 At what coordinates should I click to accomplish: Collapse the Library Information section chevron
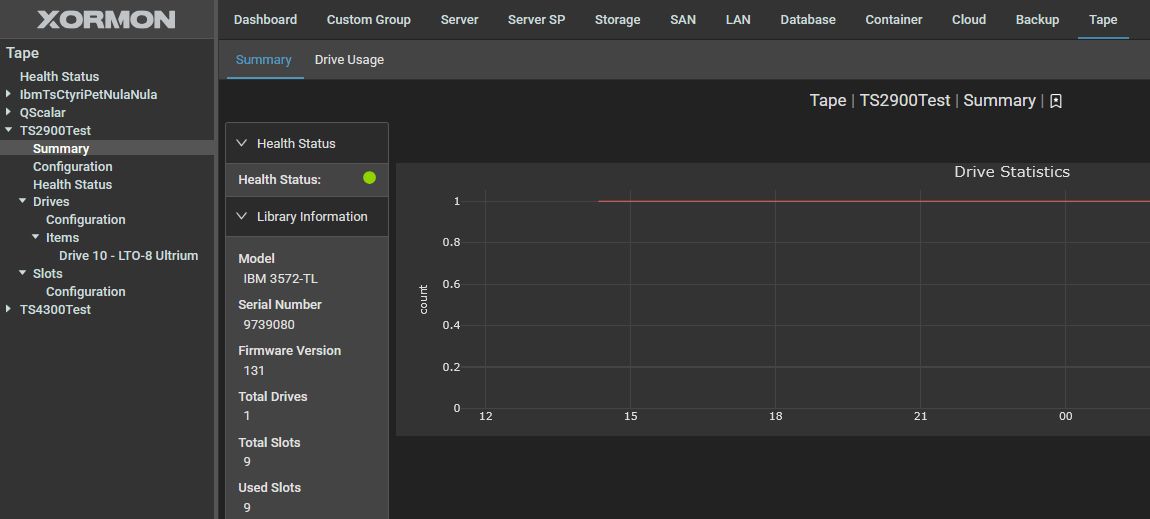point(242,216)
